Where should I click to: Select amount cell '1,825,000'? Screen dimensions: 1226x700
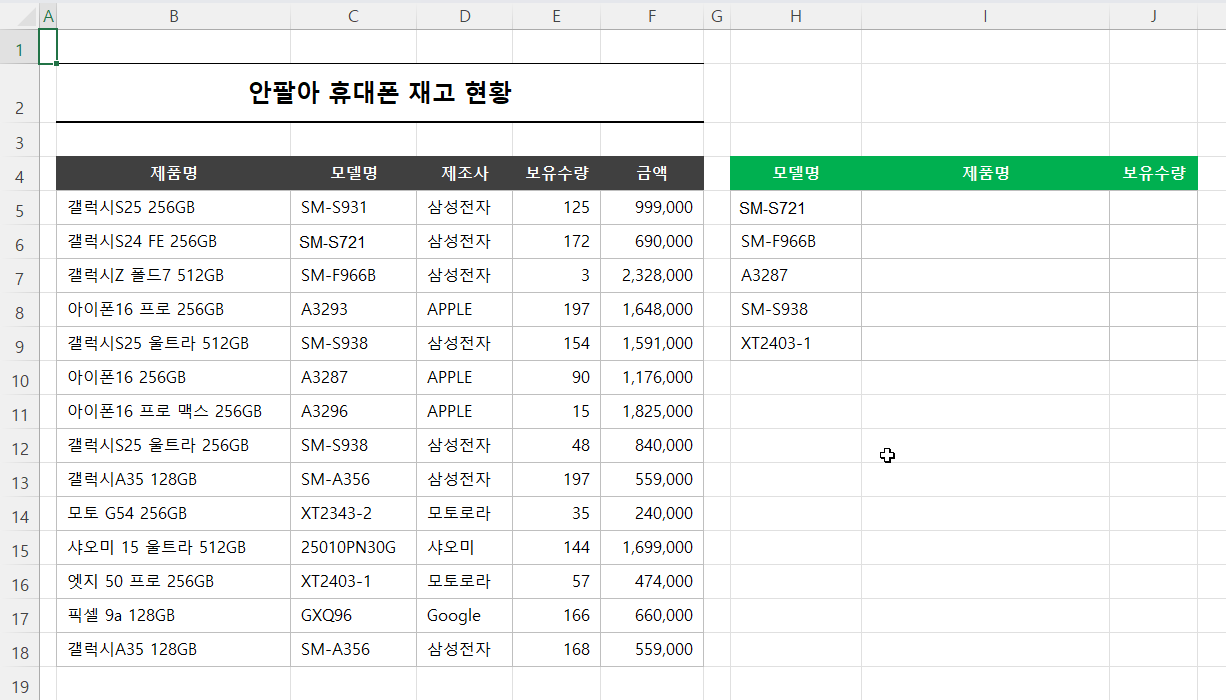(652, 412)
